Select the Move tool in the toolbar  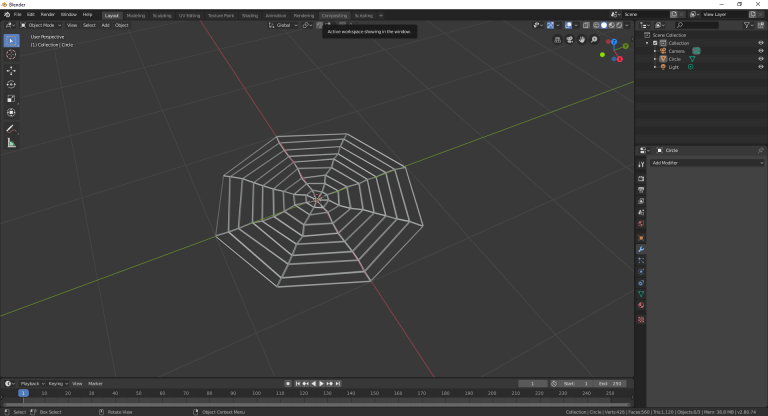tap(11, 70)
